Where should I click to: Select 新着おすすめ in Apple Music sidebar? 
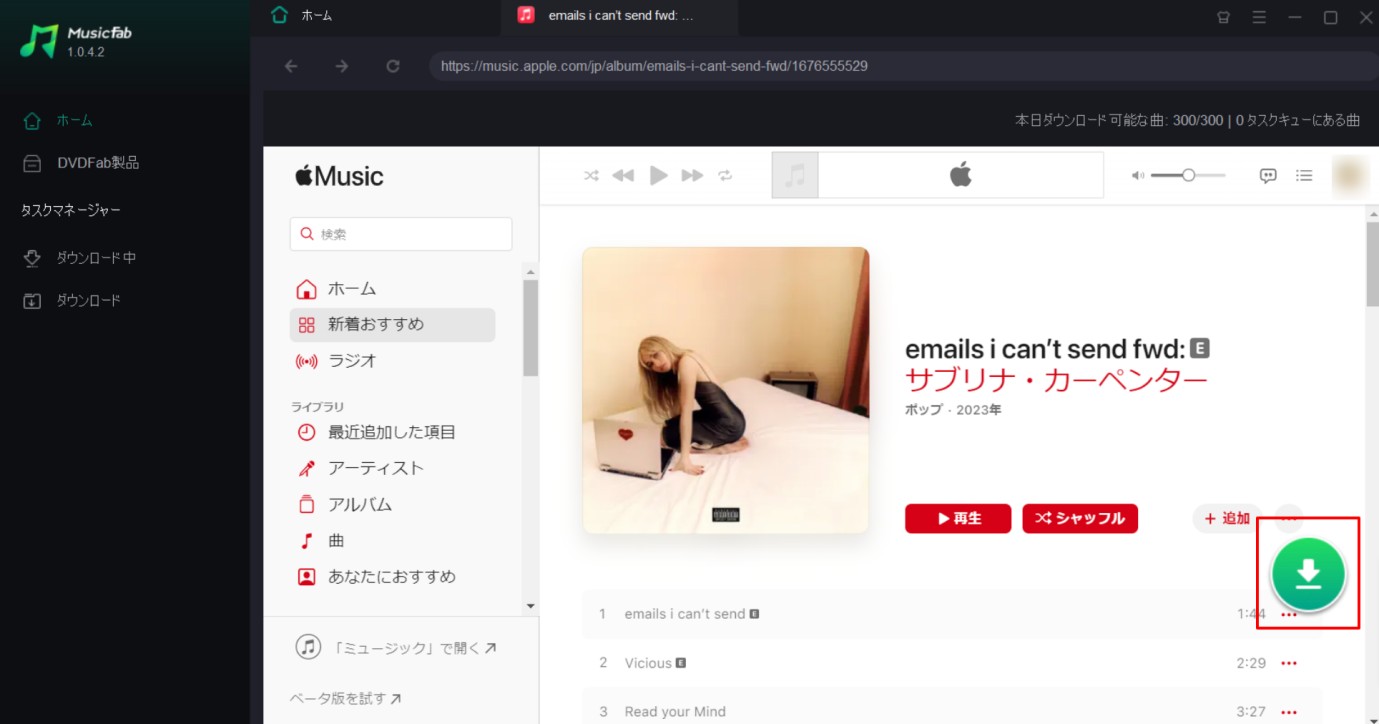[392, 325]
